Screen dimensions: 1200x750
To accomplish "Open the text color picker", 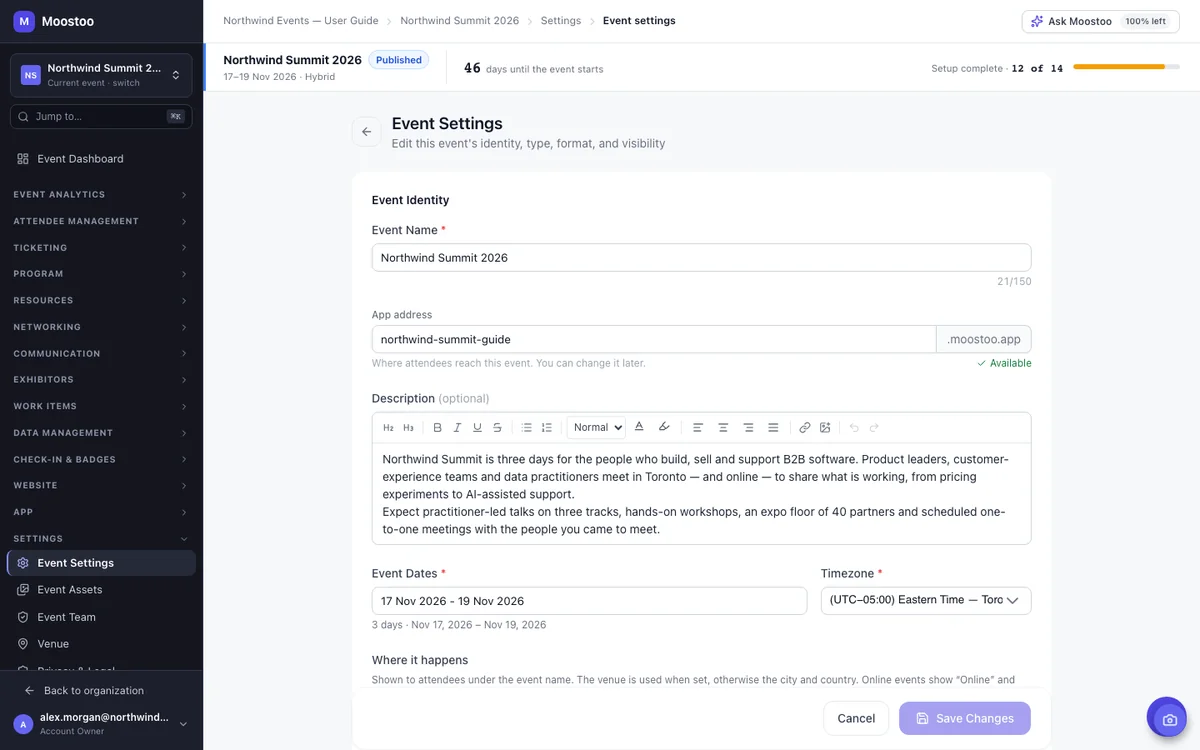I will tap(639, 428).
